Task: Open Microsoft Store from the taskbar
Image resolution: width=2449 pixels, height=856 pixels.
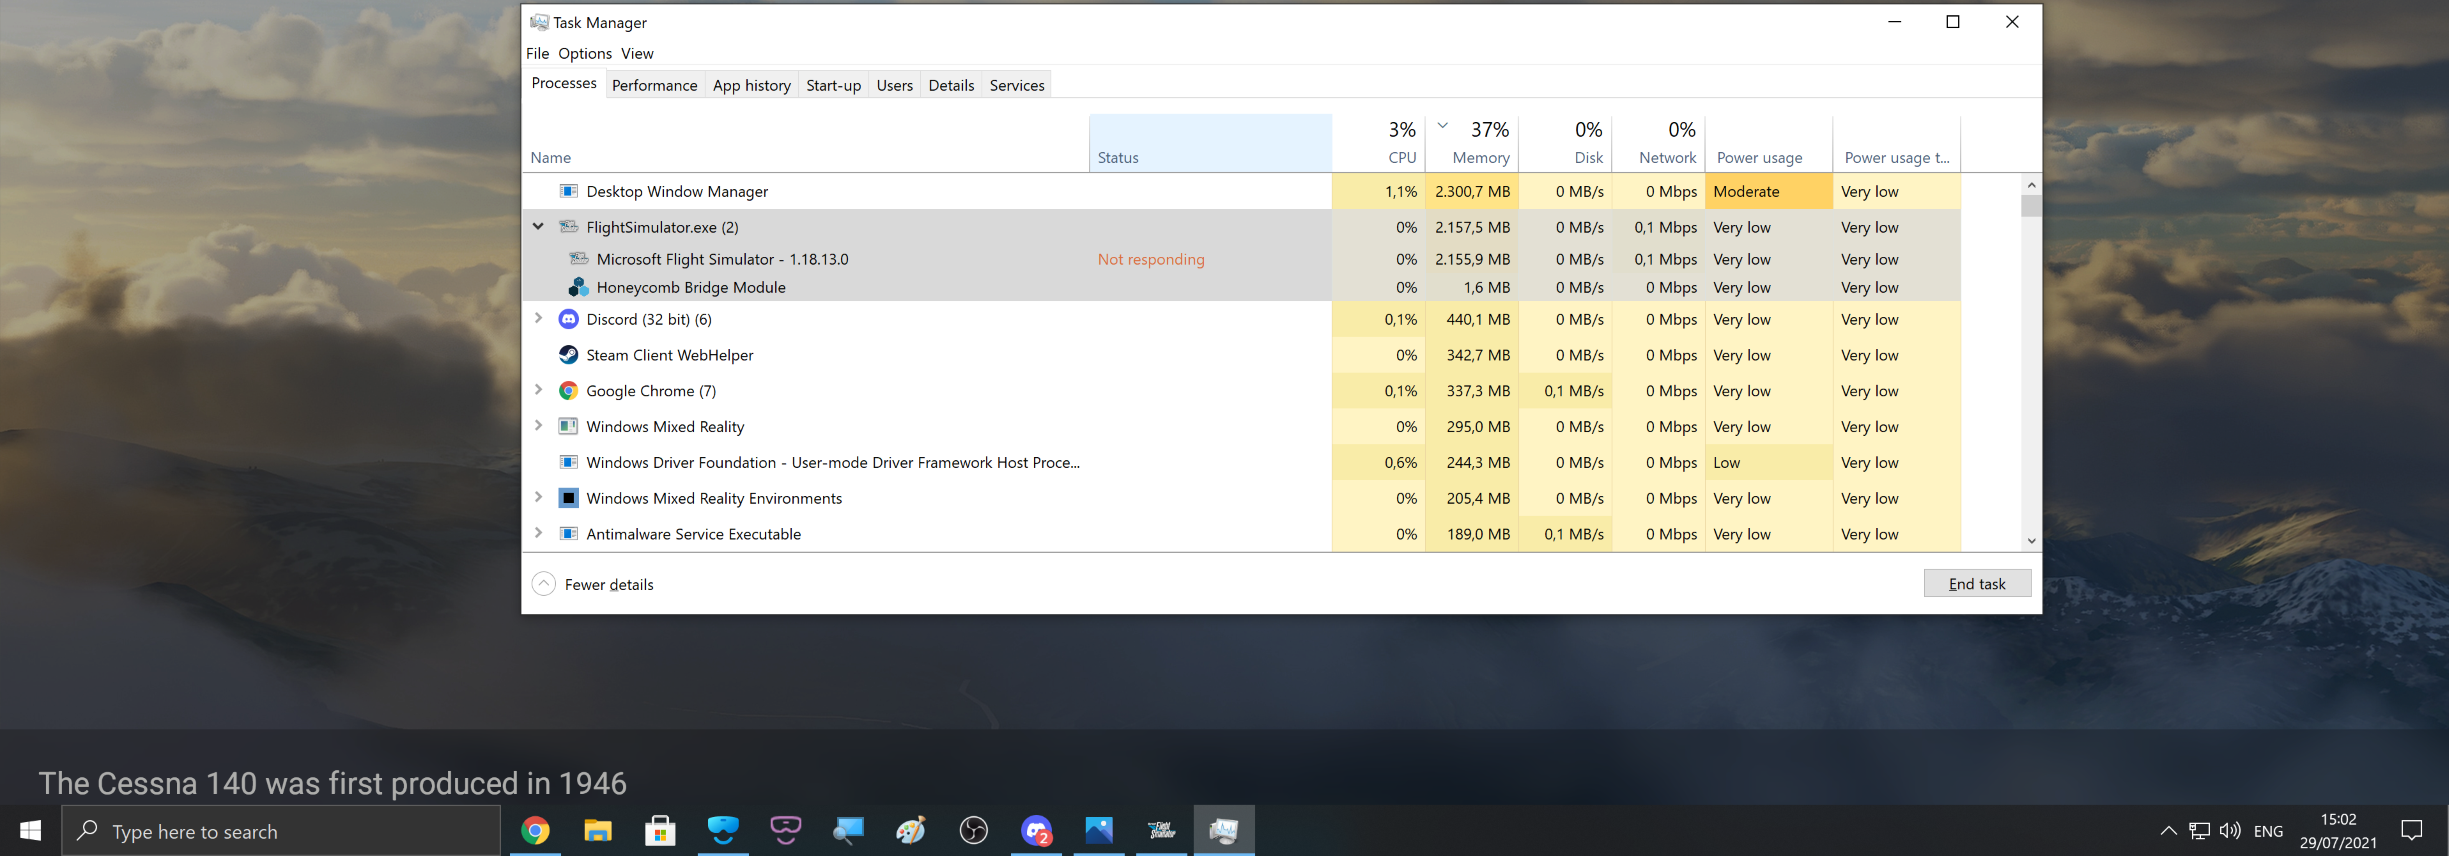Action: click(660, 831)
